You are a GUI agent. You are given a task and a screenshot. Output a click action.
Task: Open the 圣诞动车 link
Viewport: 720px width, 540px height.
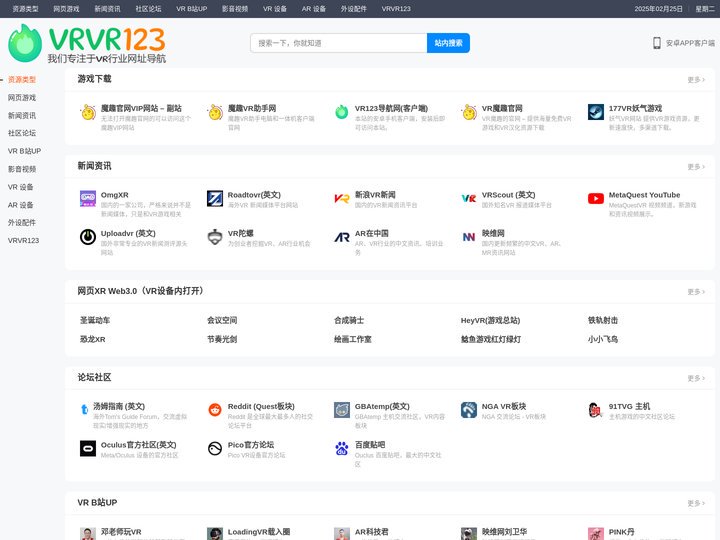(95, 320)
